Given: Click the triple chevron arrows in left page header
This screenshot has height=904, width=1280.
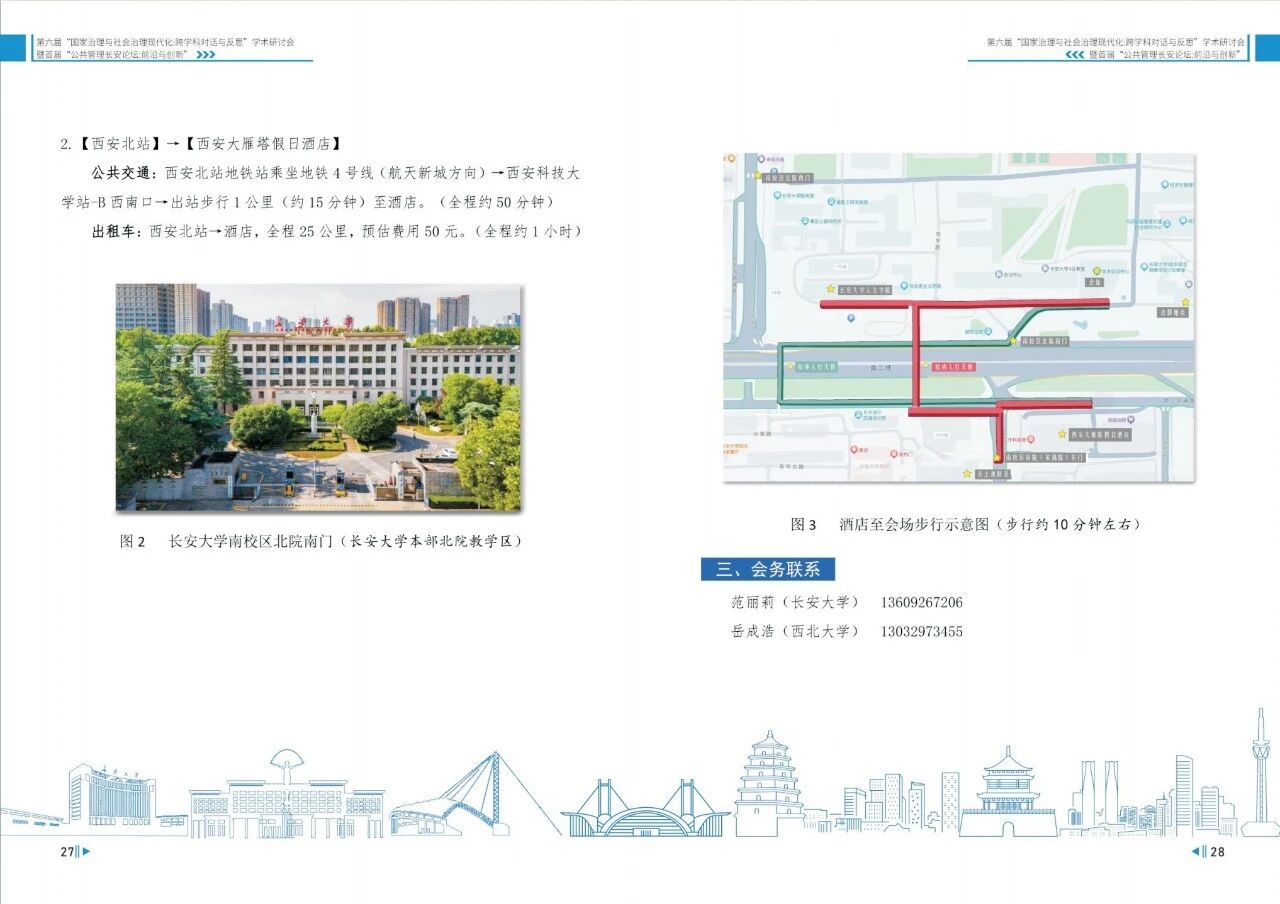Looking at the screenshot, I should point(206,55).
